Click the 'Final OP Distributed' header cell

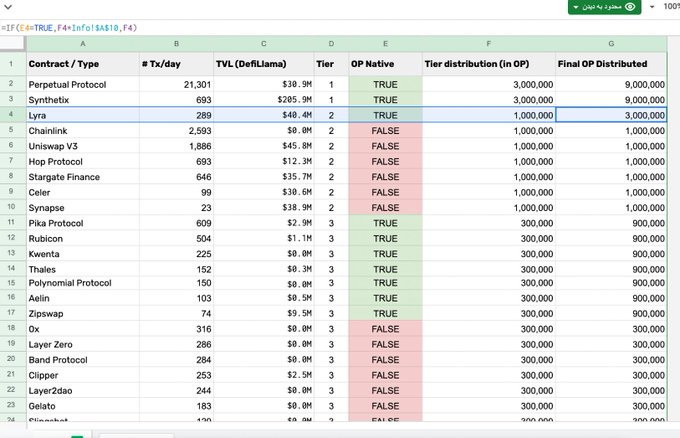pos(611,64)
